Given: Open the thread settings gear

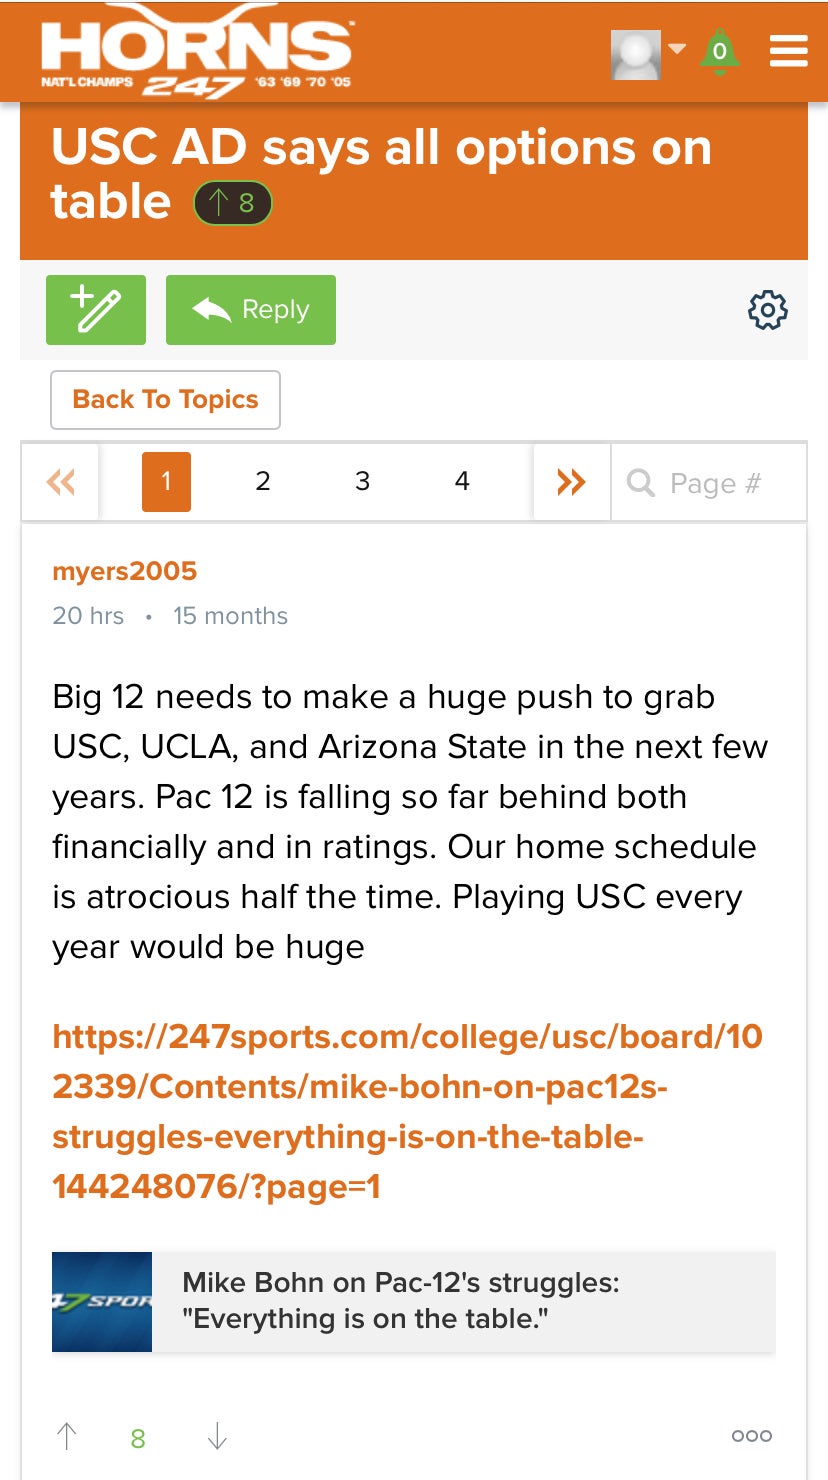Looking at the screenshot, I should (x=767, y=310).
